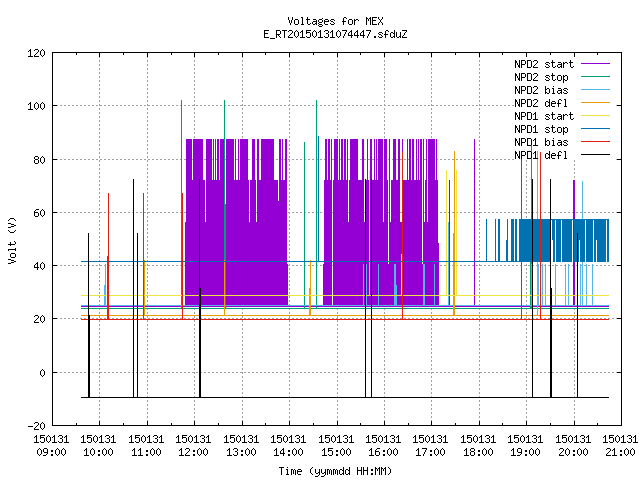
Task: Click the y-axis tick value 100
Action: 36,106
